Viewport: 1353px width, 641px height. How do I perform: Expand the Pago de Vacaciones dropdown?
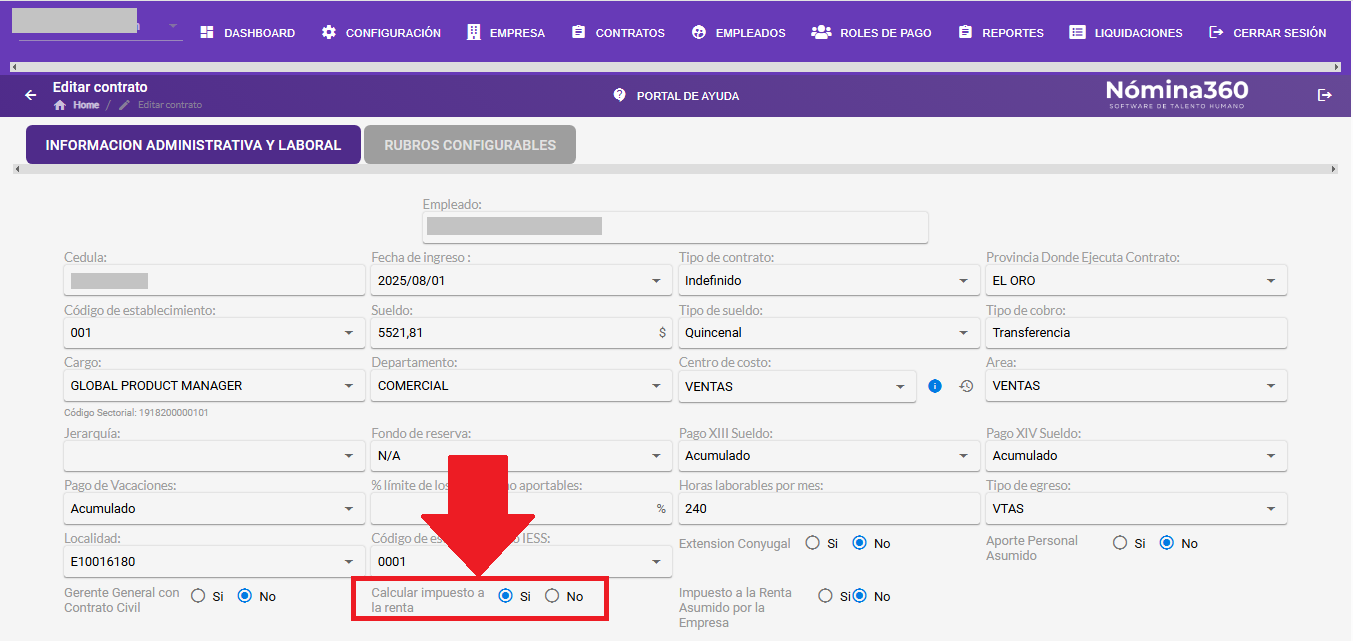[214, 509]
